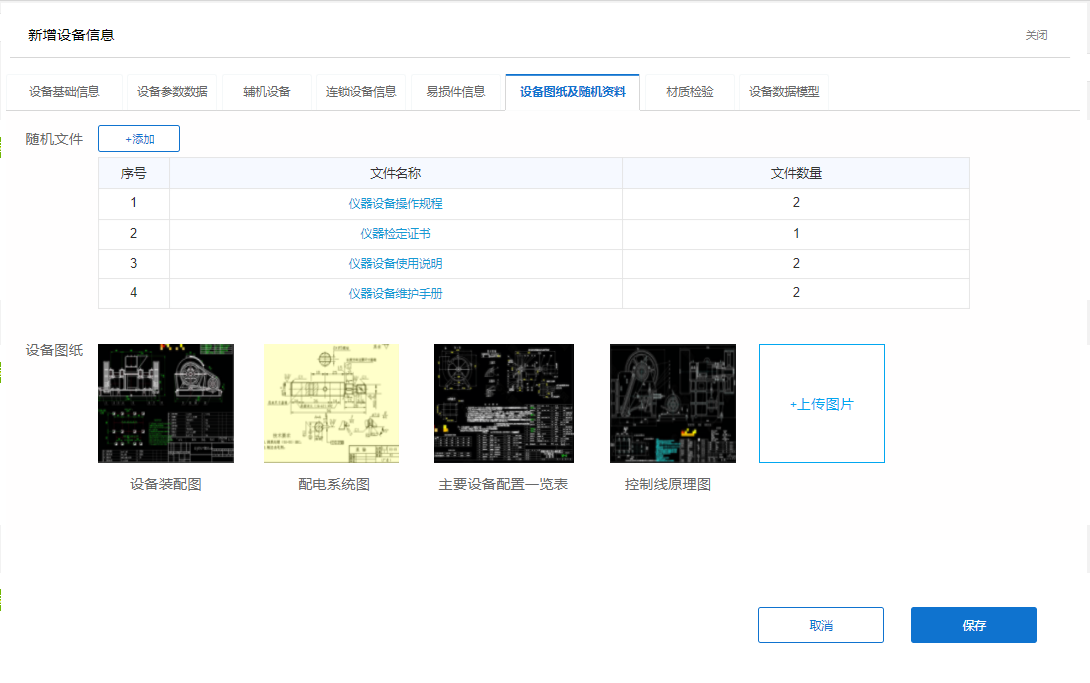This screenshot has width=1090, height=683.
Task: Open the 易损件信息 tab
Action: coord(456,92)
